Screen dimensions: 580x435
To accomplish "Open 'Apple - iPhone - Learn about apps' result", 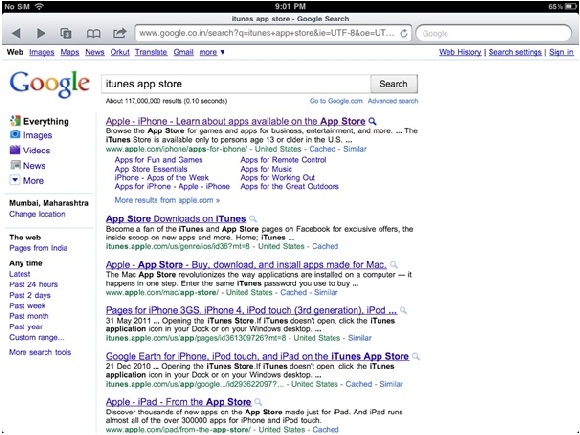I will click(235, 121).
